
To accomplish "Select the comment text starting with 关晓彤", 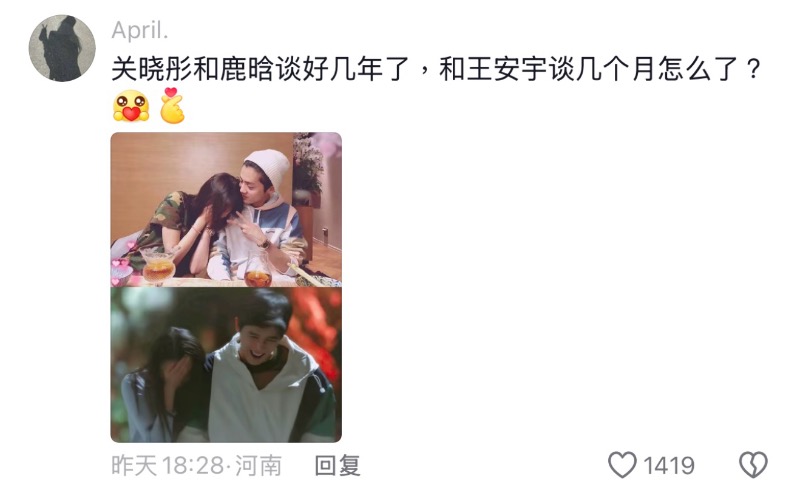I will click(x=436, y=69).
